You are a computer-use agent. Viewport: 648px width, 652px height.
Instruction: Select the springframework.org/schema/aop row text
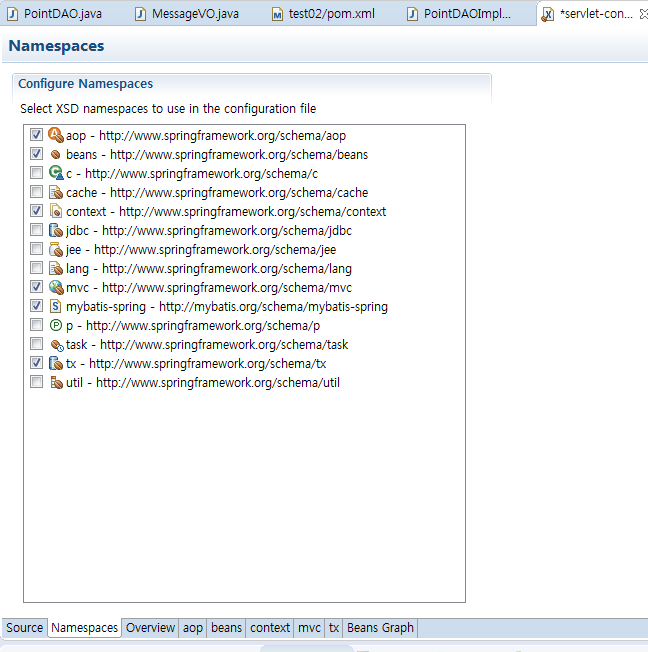[206, 136]
